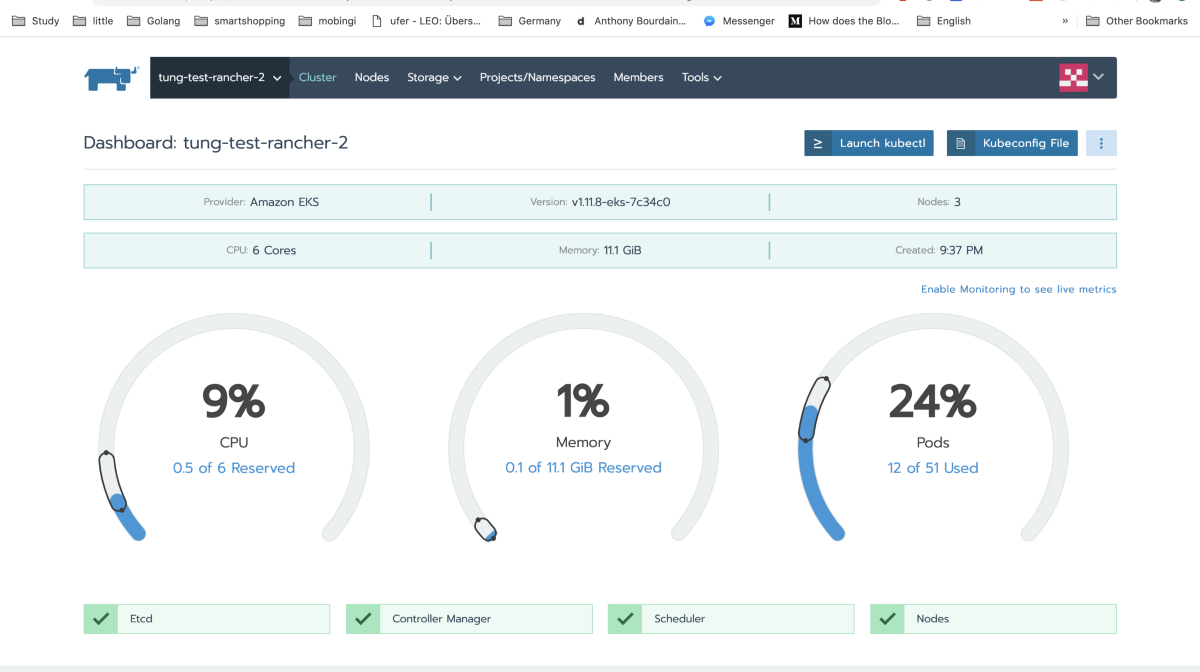Open Projects/Namespaces page
This screenshot has width=1200, height=672.
pyautogui.click(x=537, y=77)
